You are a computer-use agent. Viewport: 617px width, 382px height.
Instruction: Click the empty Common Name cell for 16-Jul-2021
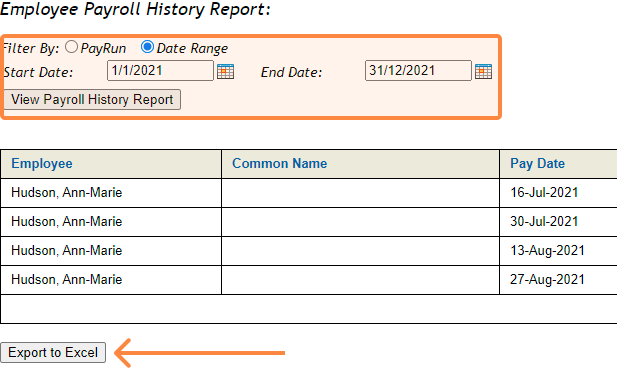pyautogui.click(x=360, y=193)
